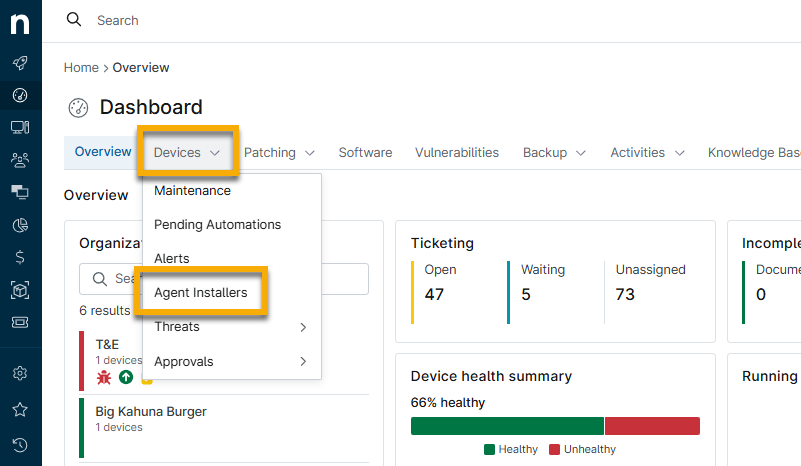The height and width of the screenshot is (466, 801).
Task: Open the Dashboard gauge icon in sidebar
Action: point(20,96)
